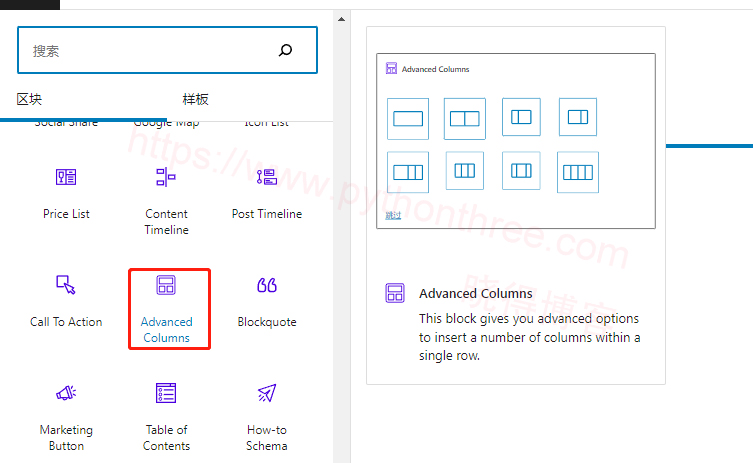Viewport: 753px width, 463px height.
Task: Click the Post Timeline label
Action: pyautogui.click(x=267, y=214)
